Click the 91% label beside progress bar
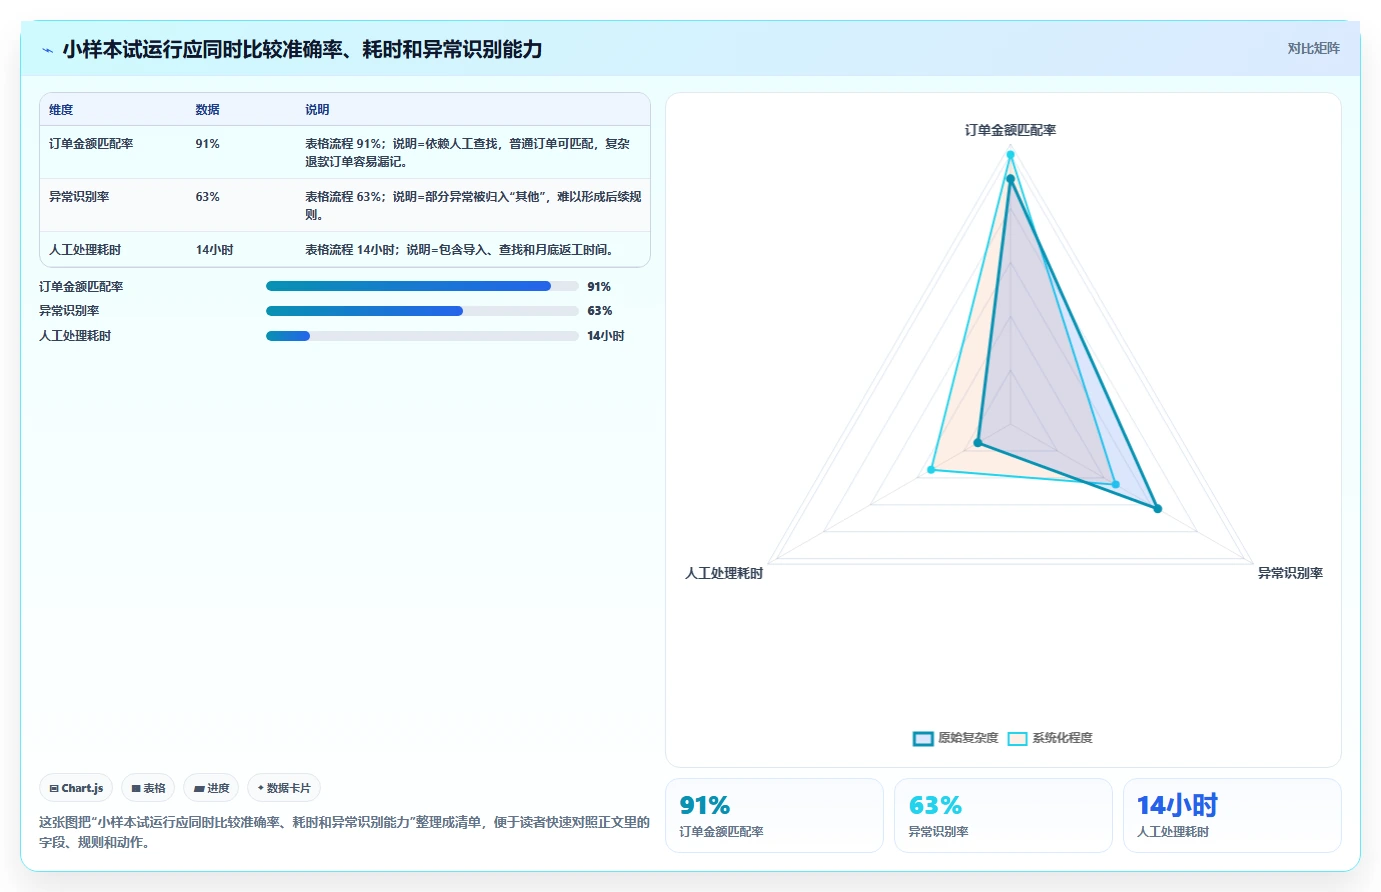The width and height of the screenshot is (1381, 892). pyautogui.click(x=599, y=287)
